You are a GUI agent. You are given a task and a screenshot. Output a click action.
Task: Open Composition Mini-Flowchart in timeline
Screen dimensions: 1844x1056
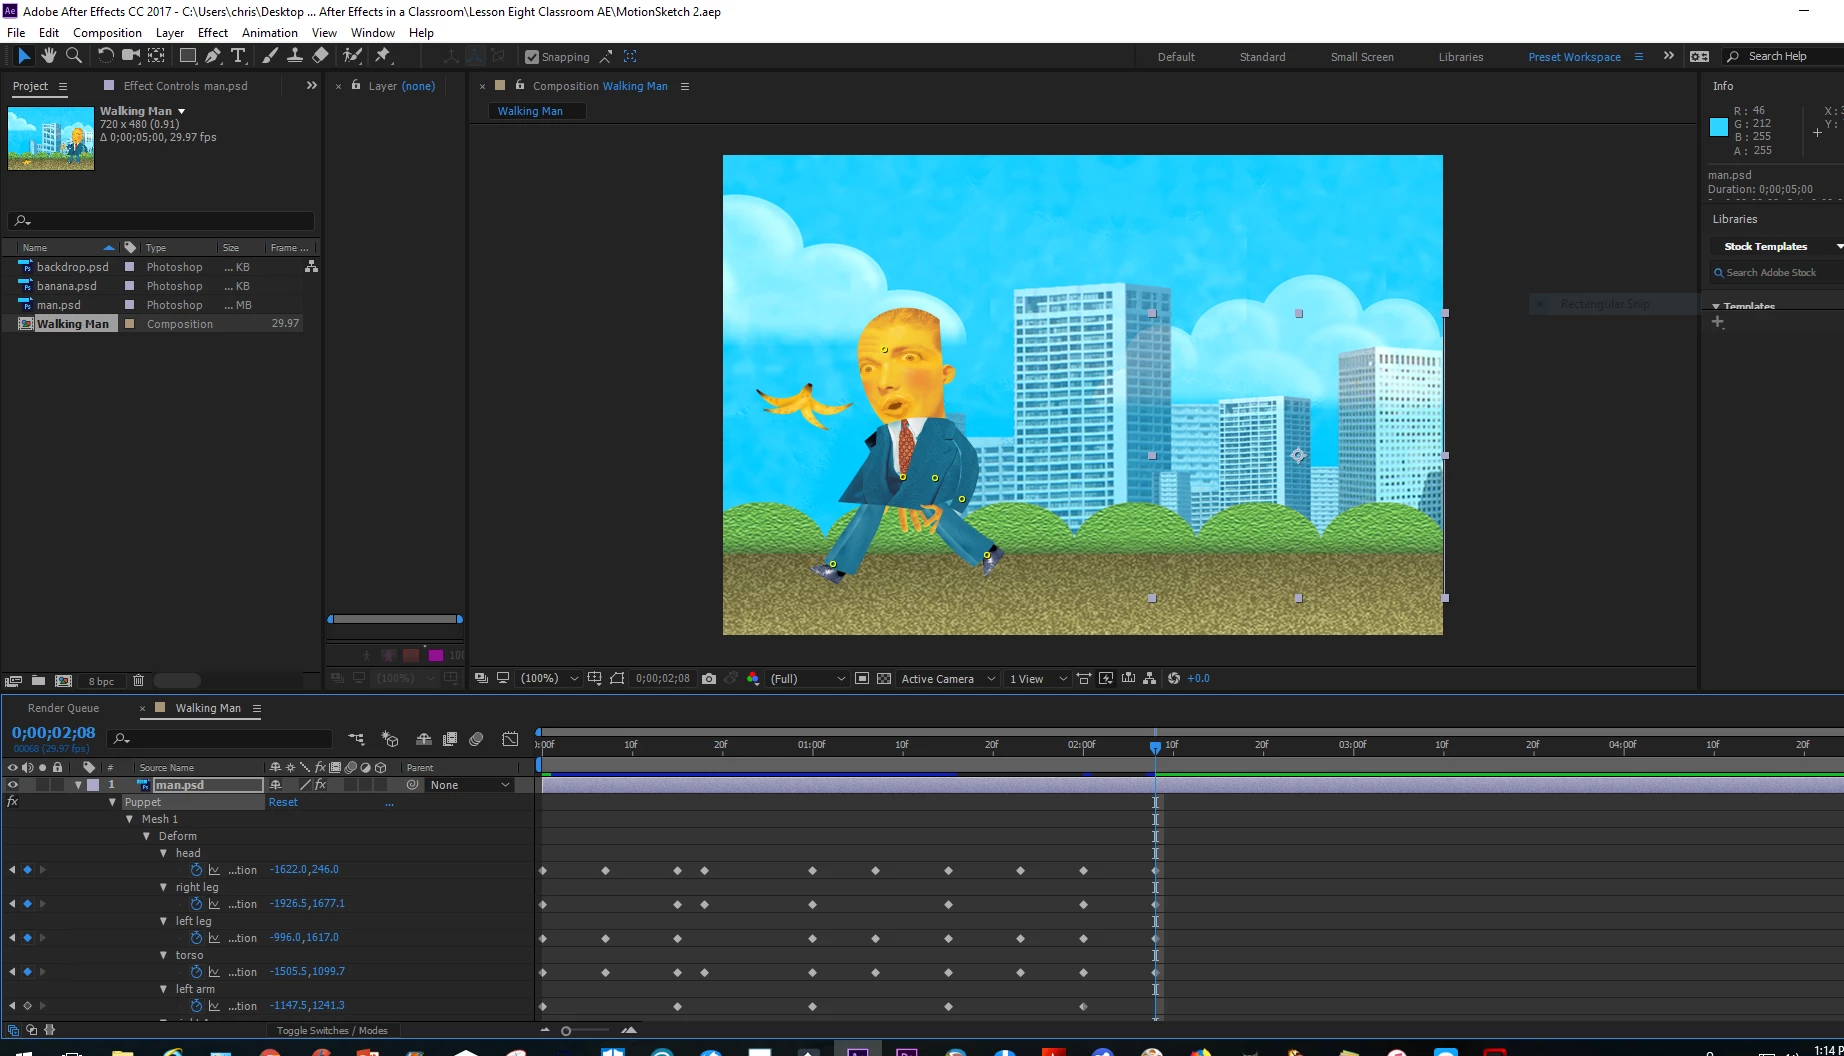tap(356, 739)
